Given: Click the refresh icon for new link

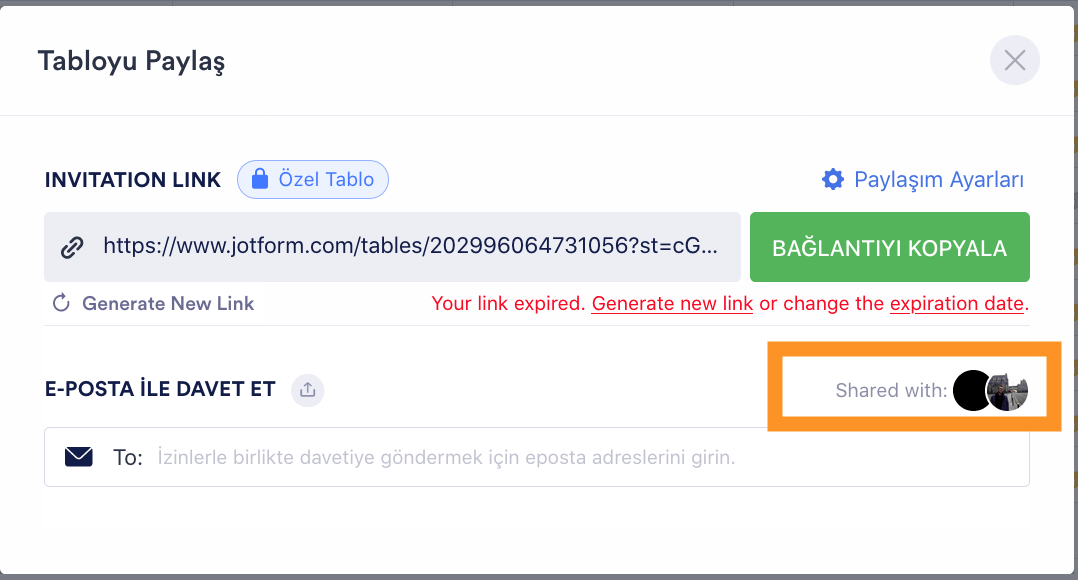Looking at the screenshot, I should [61, 303].
